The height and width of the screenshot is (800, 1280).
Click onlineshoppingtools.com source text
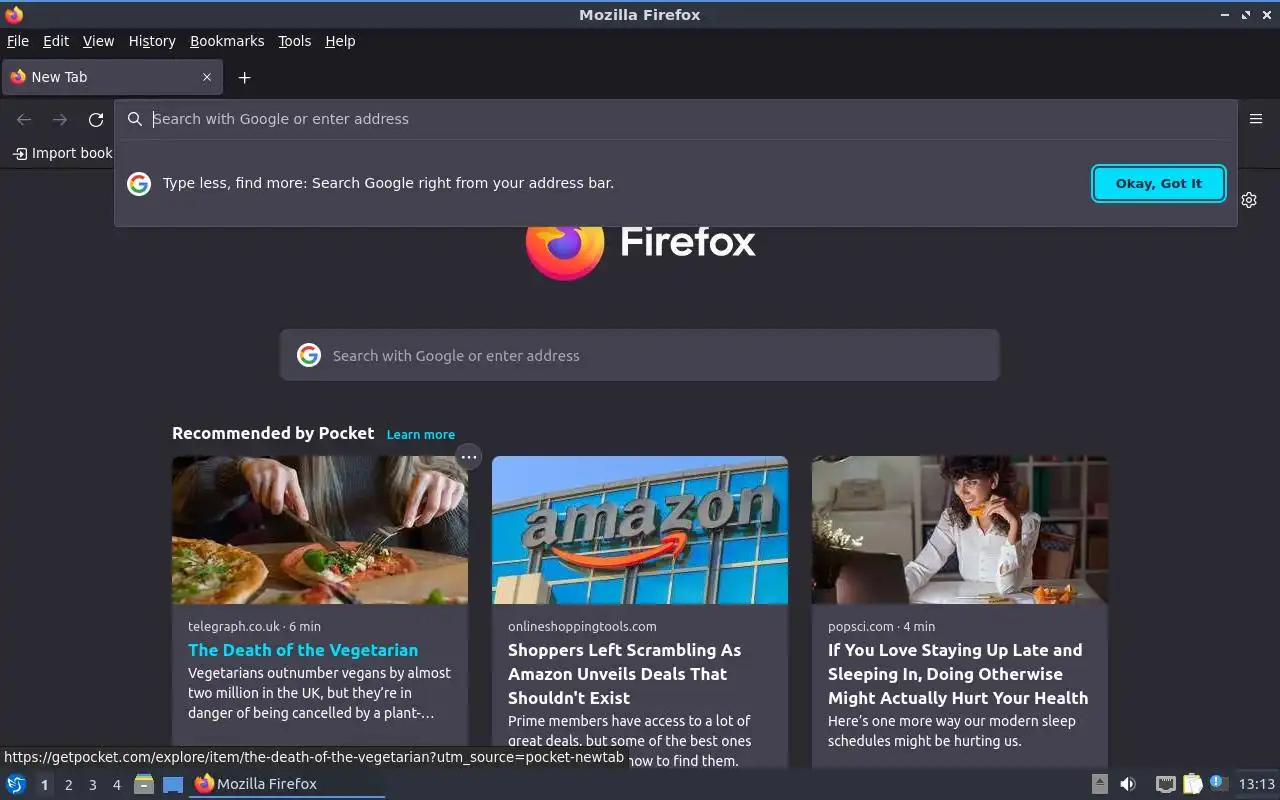(582, 626)
